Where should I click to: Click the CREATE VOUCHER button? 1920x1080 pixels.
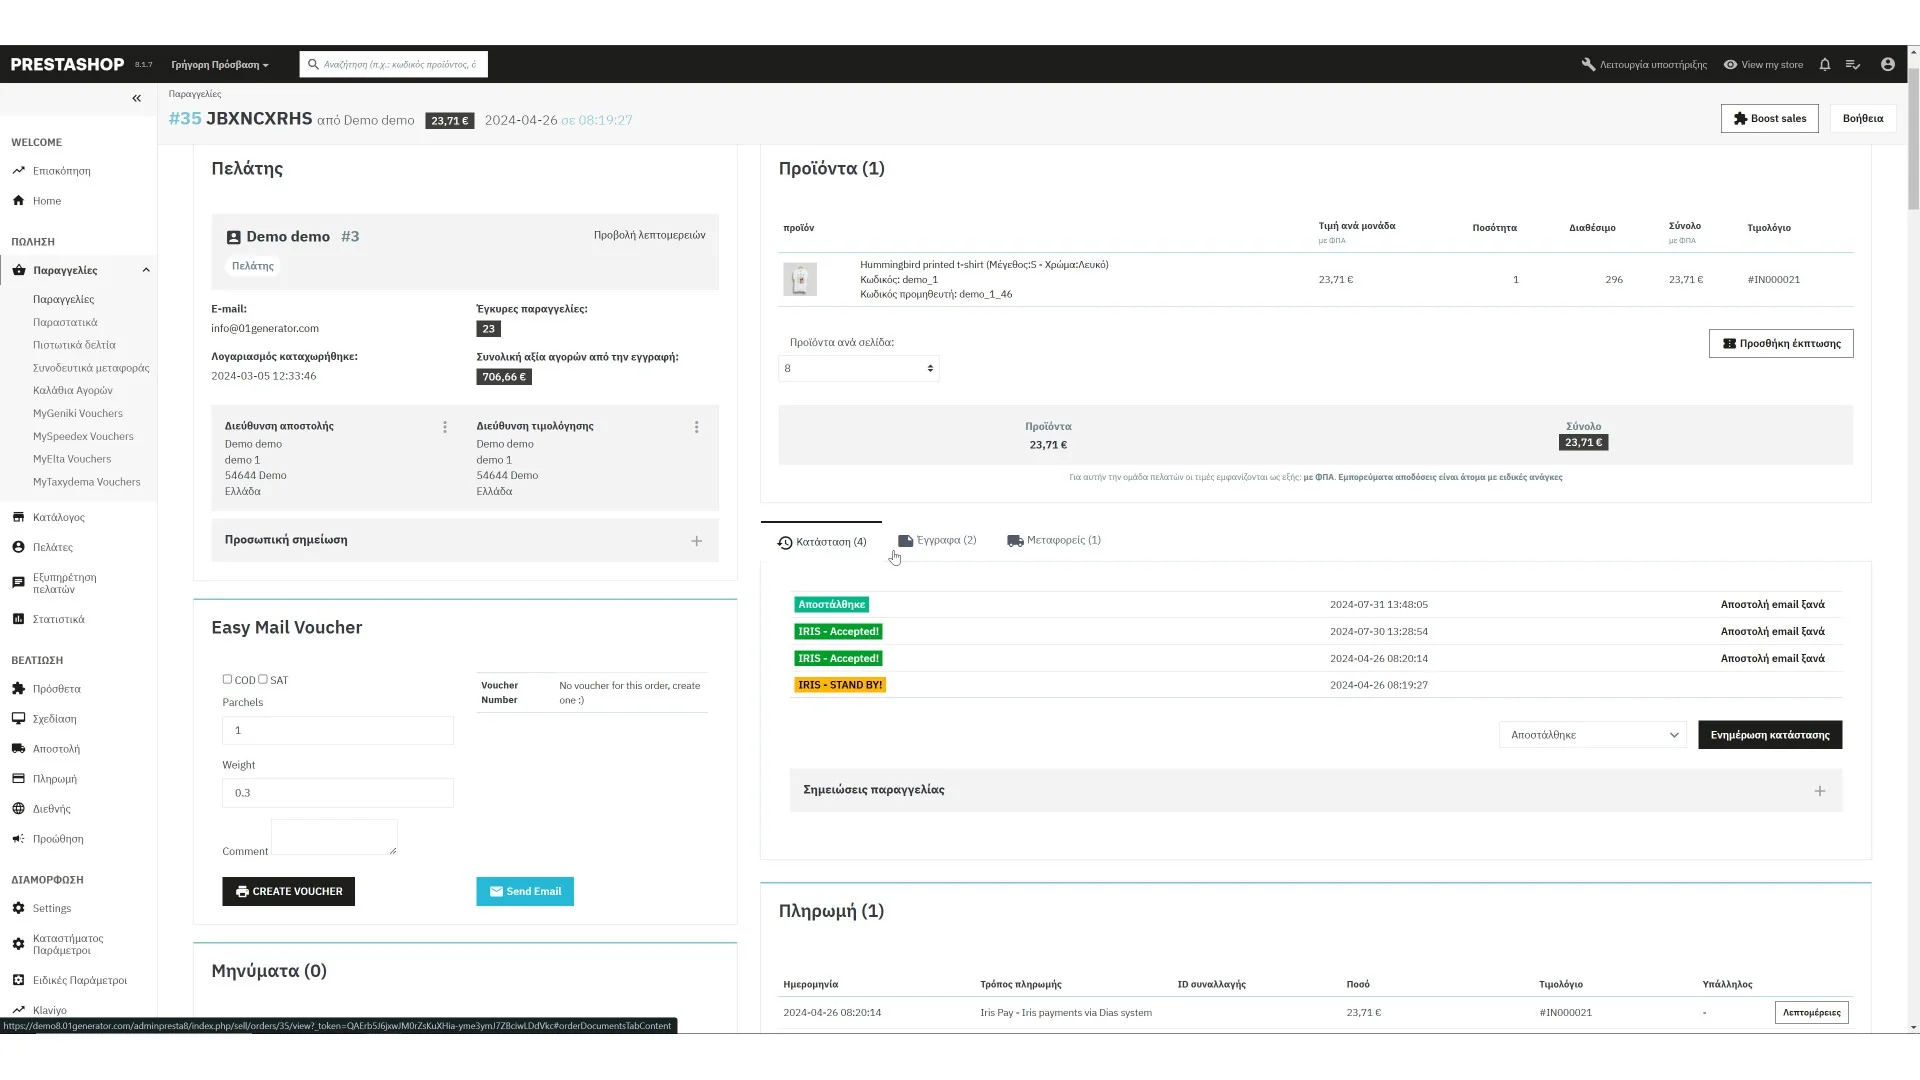pos(288,891)
